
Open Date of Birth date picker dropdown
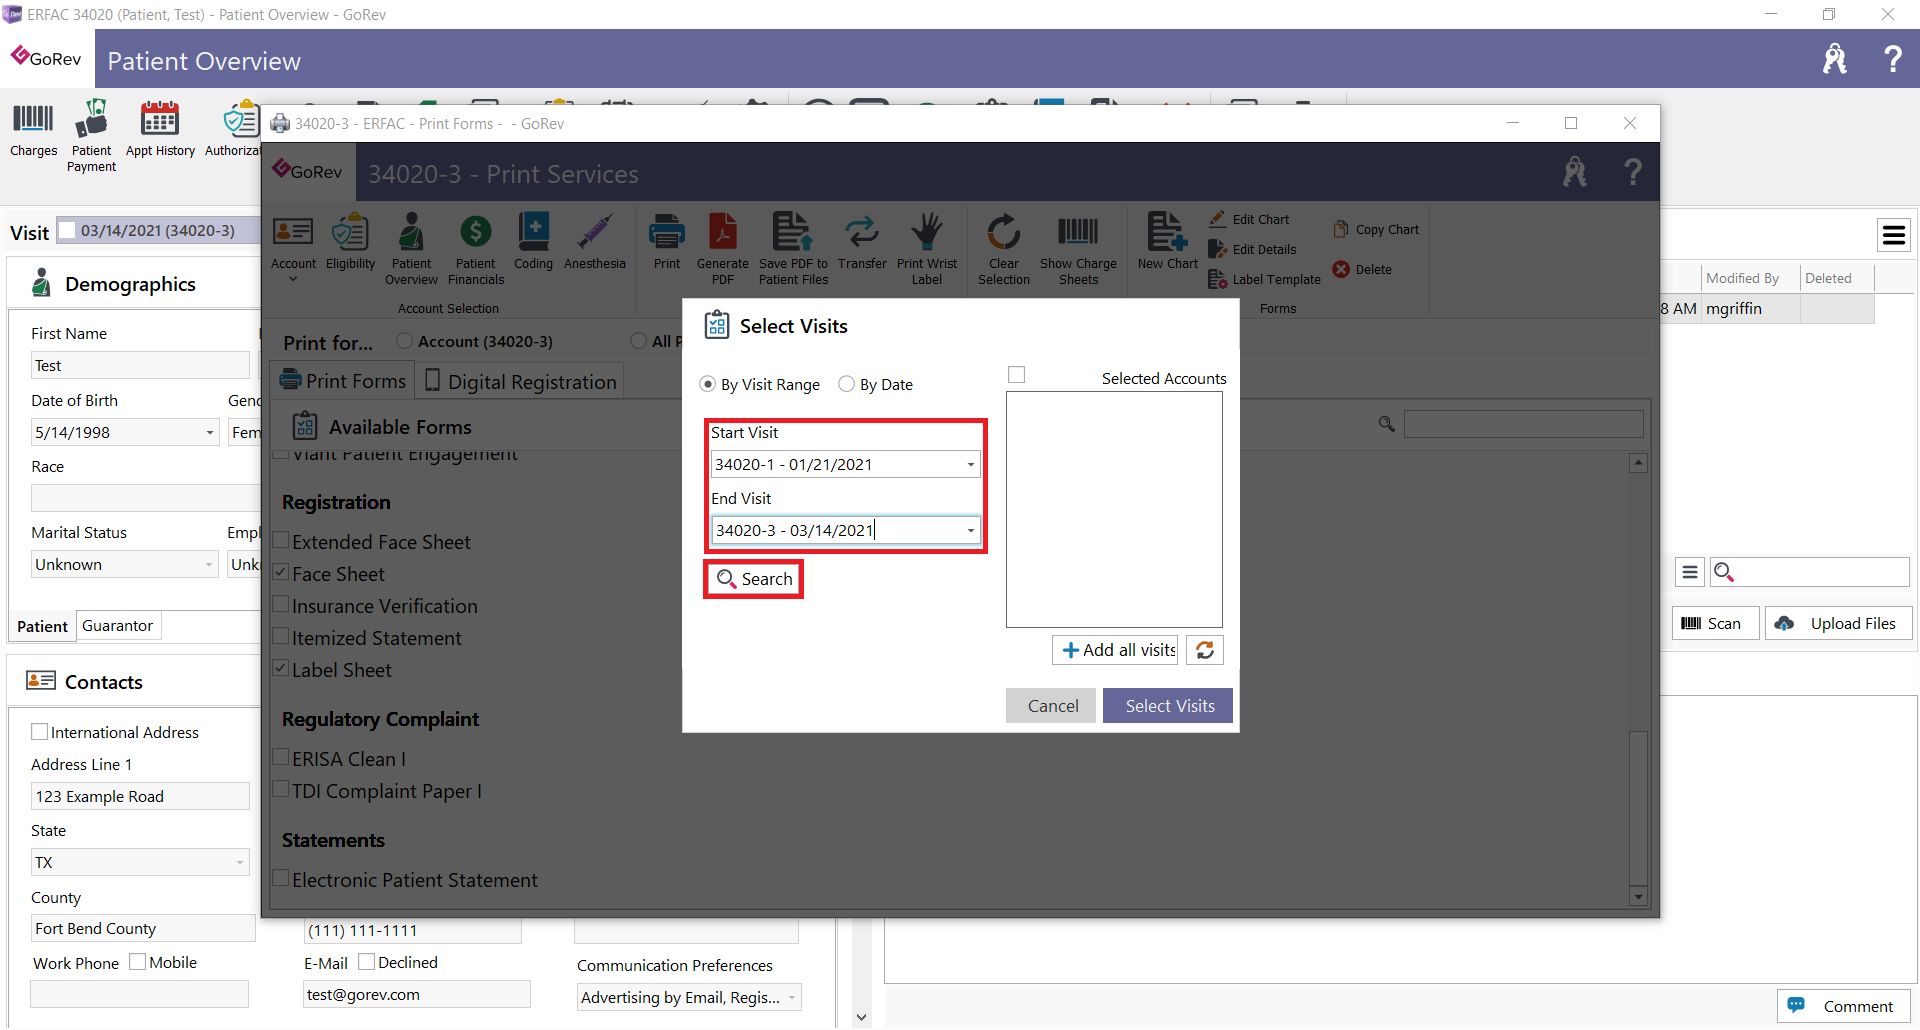point(209,432)
